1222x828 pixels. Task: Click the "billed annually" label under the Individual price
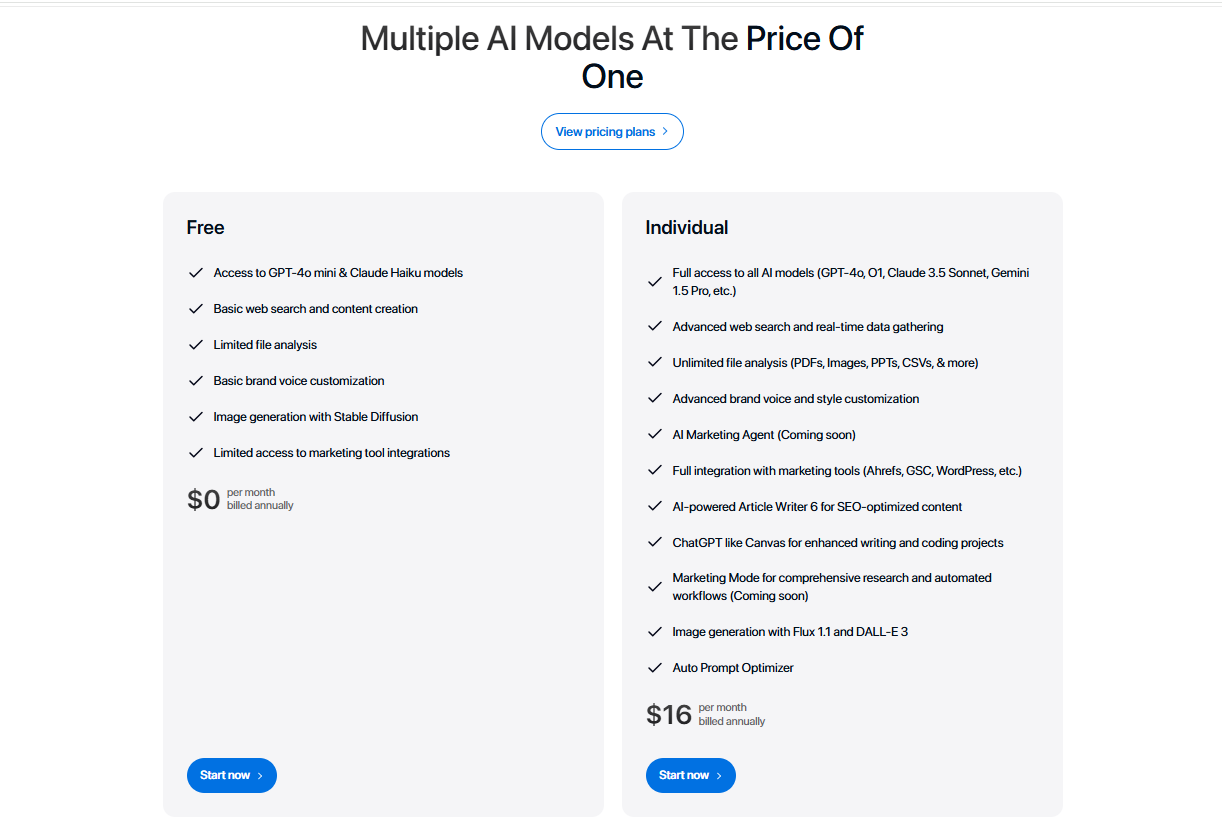[732, 720]
